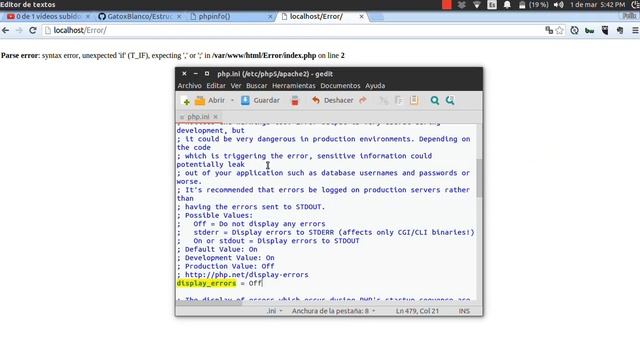The image size is (640, 360).
Task: Click the Abrir folder icon
Action: 200,100
